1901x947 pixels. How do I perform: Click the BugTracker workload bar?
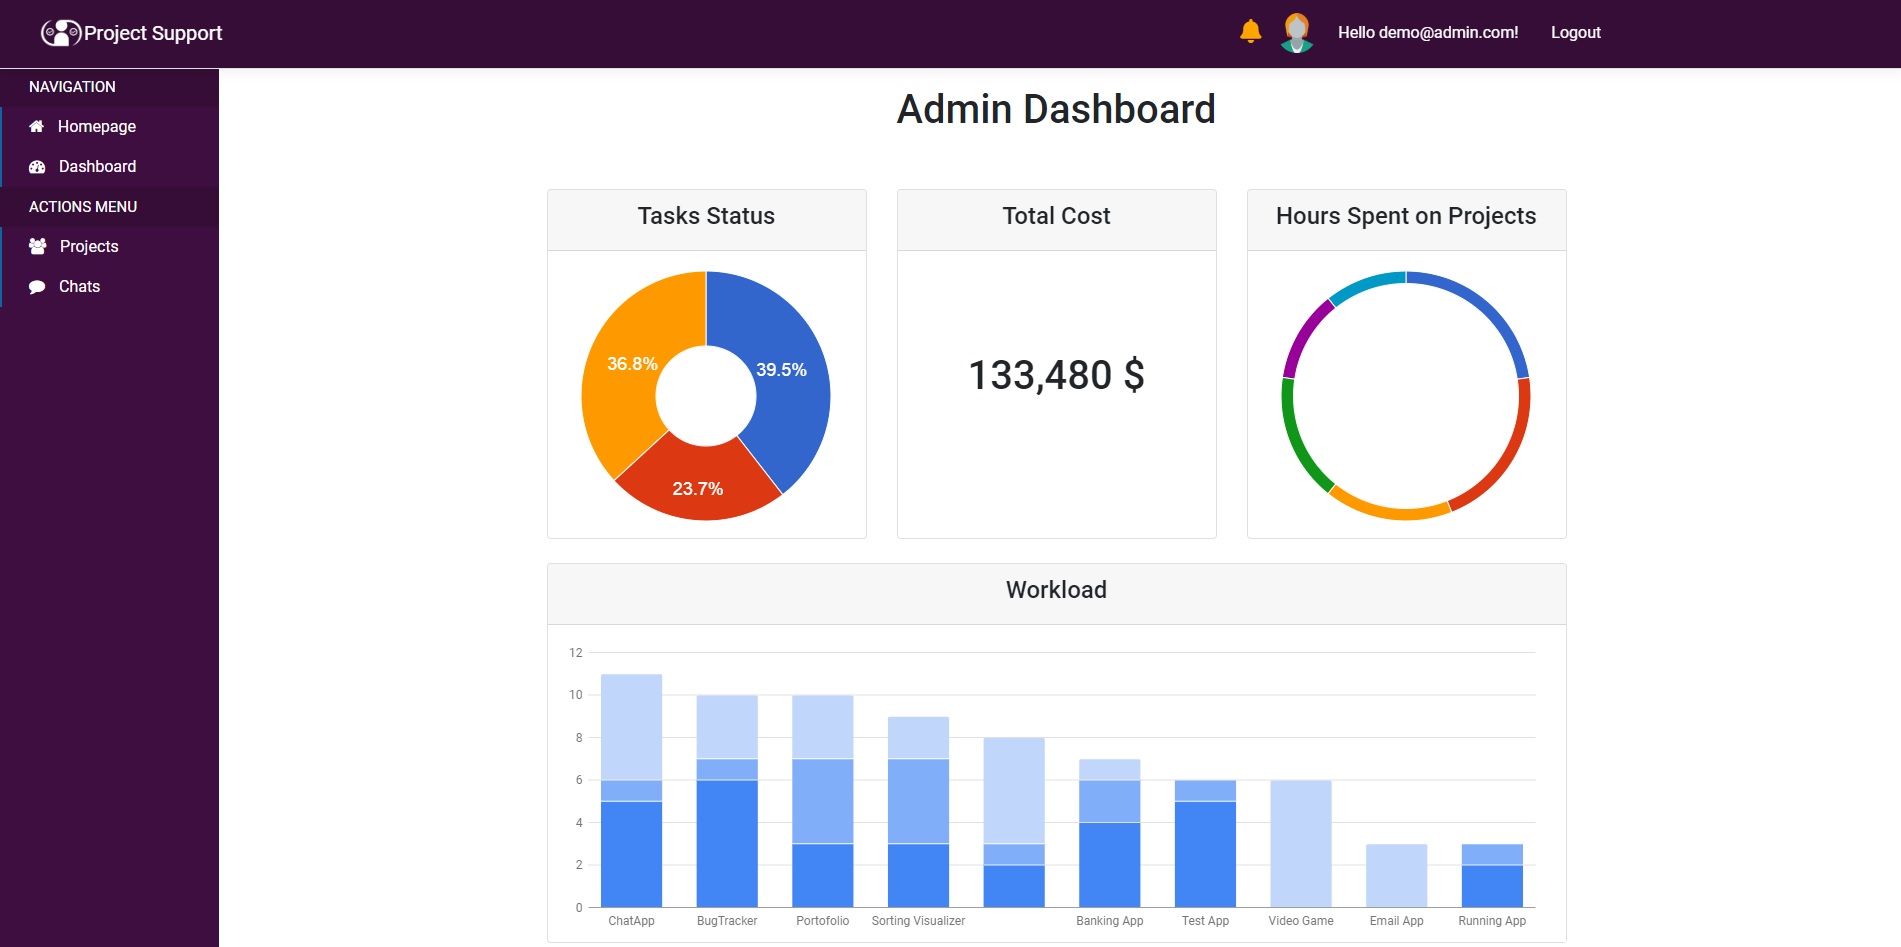tap(727, 801)
